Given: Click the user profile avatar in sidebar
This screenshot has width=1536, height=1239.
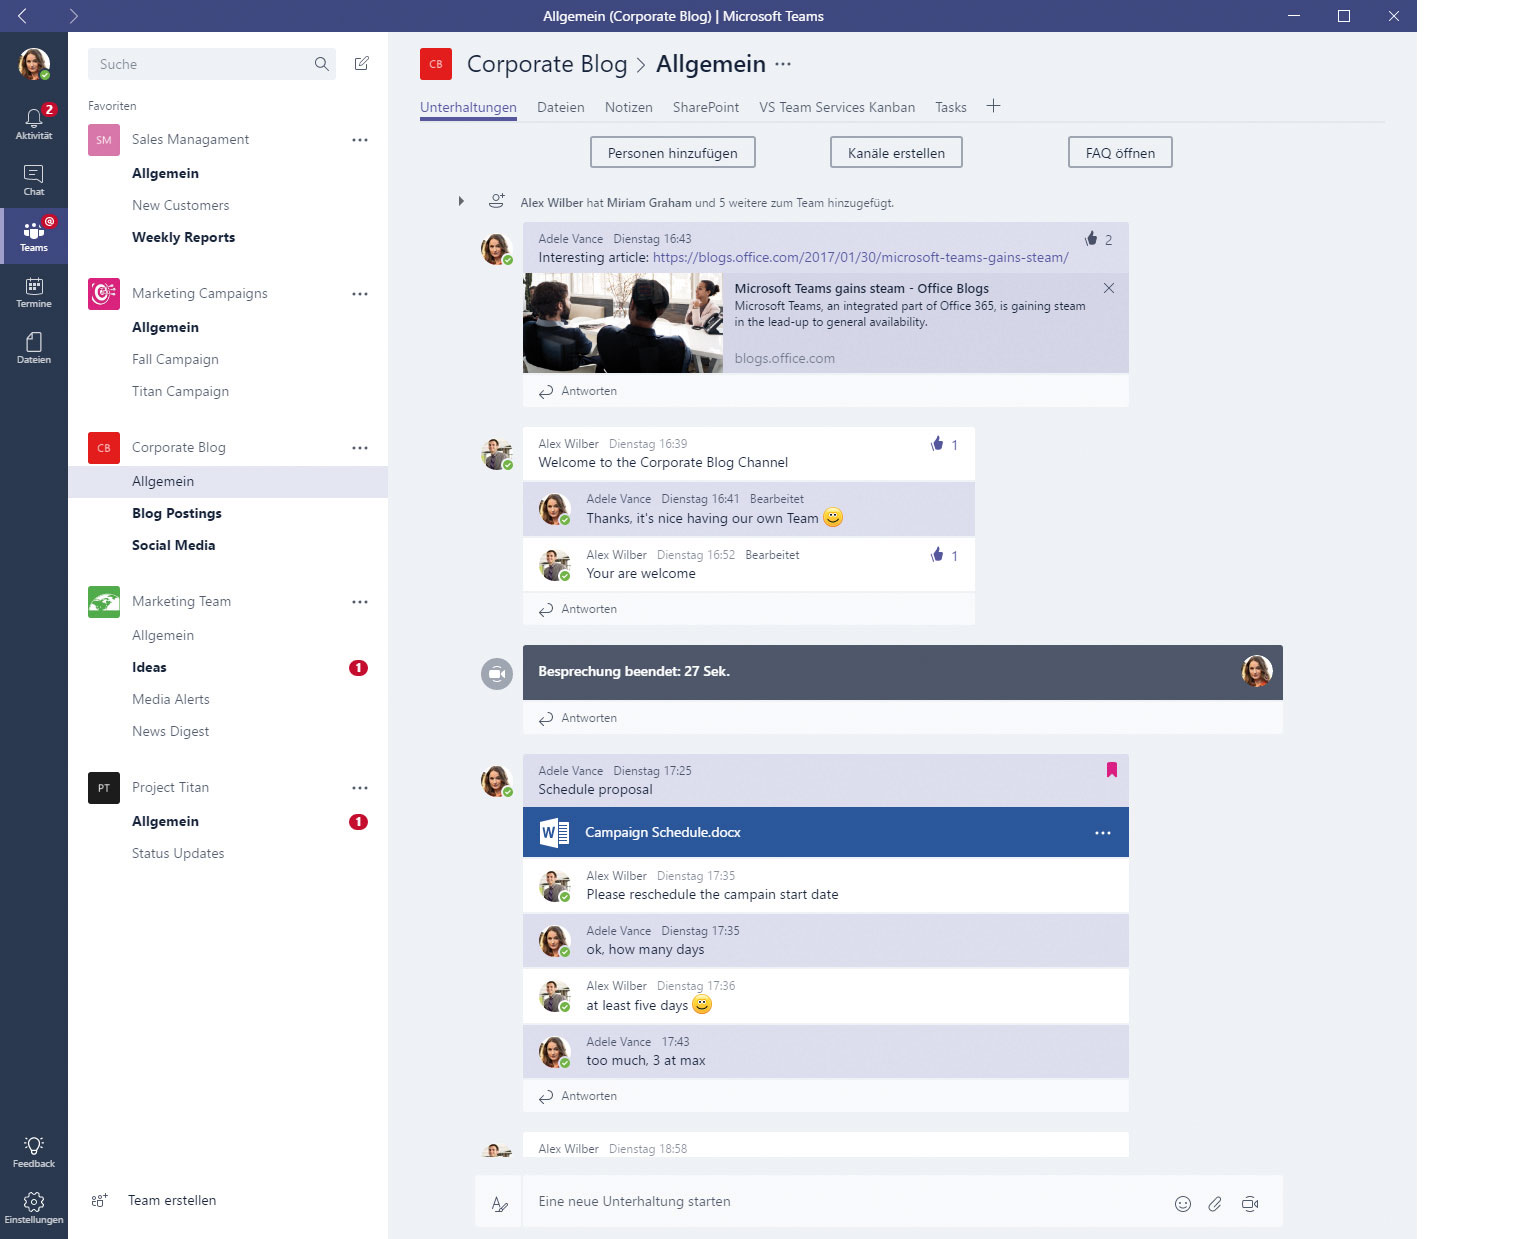Looking at the screenshot, I should point(34,64).
